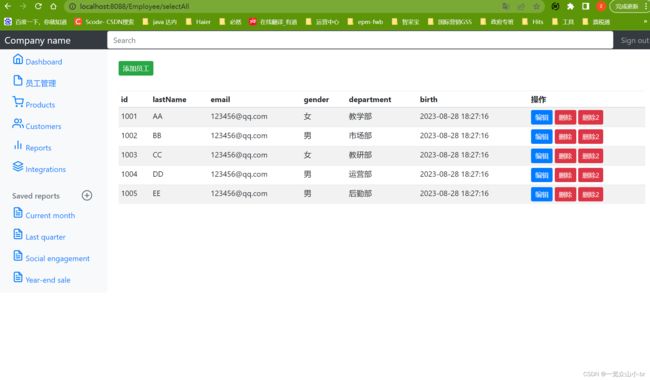Image resolution: width=650 pixels, height=380 pixels.
Task: Click blue edit button for employee 1003
Action: [541, 156]
